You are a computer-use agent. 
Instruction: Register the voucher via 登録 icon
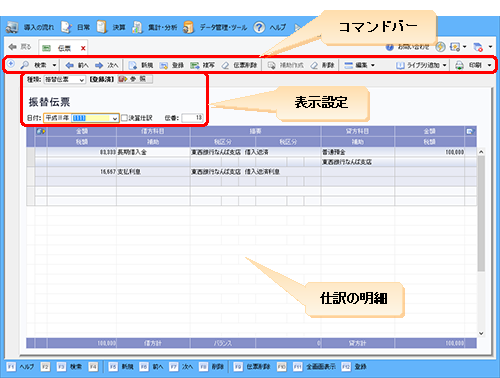pyautogui.click(x=163, y=65)
